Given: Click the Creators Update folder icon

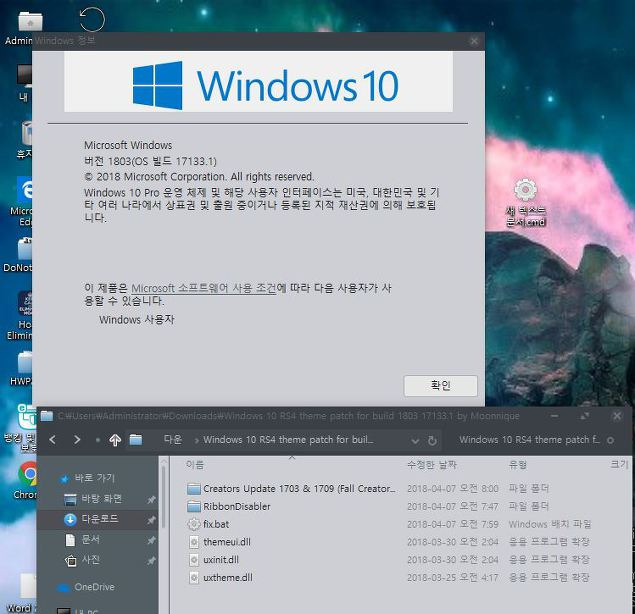Looking at the screenshot, I should (194, 488).
